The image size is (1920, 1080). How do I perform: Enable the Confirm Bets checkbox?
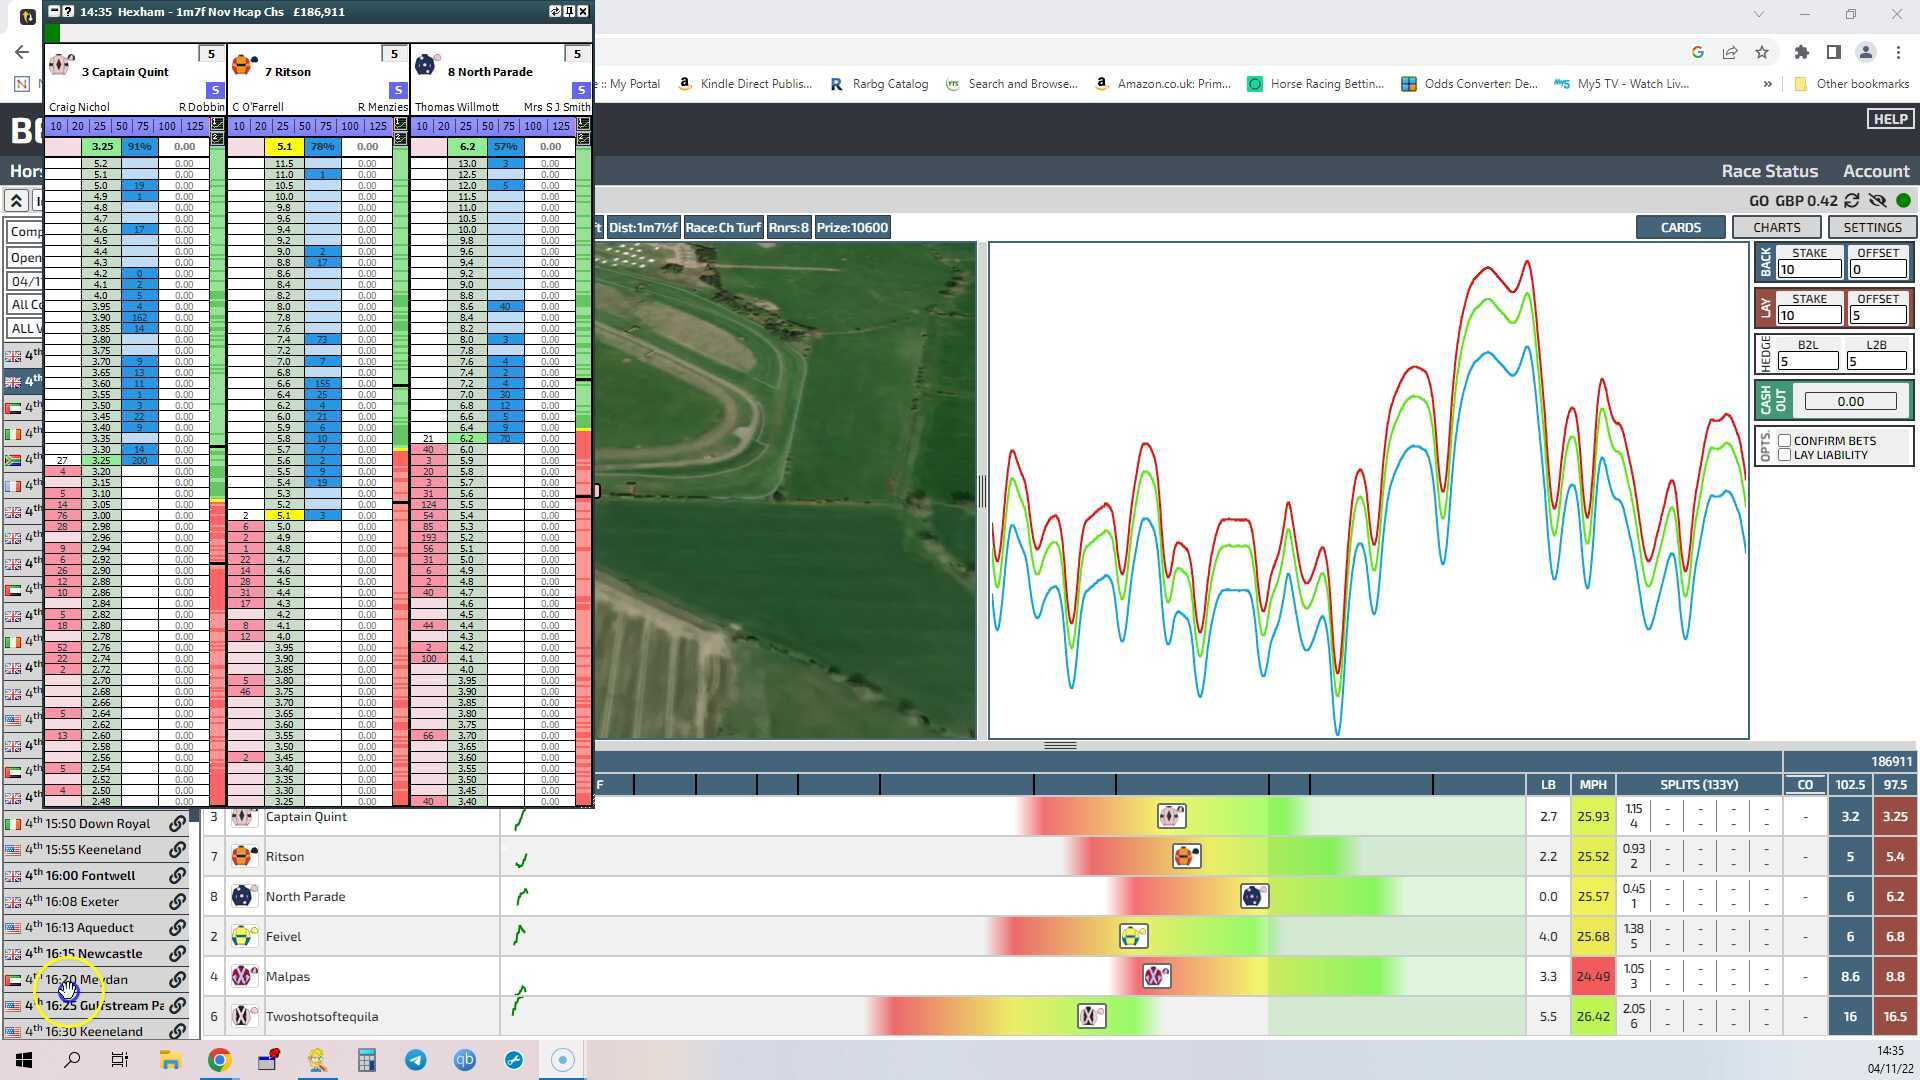(x=1784, y=441)
